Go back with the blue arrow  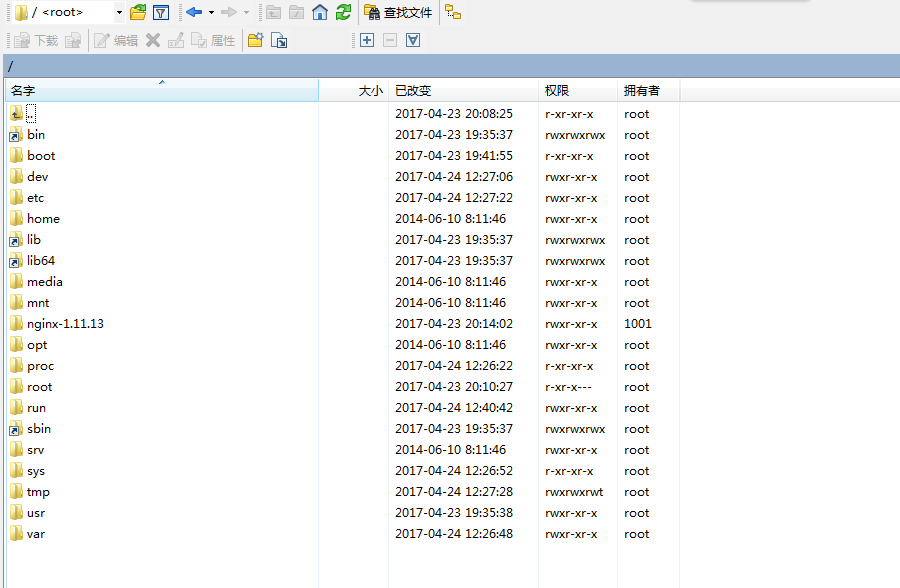194,12
